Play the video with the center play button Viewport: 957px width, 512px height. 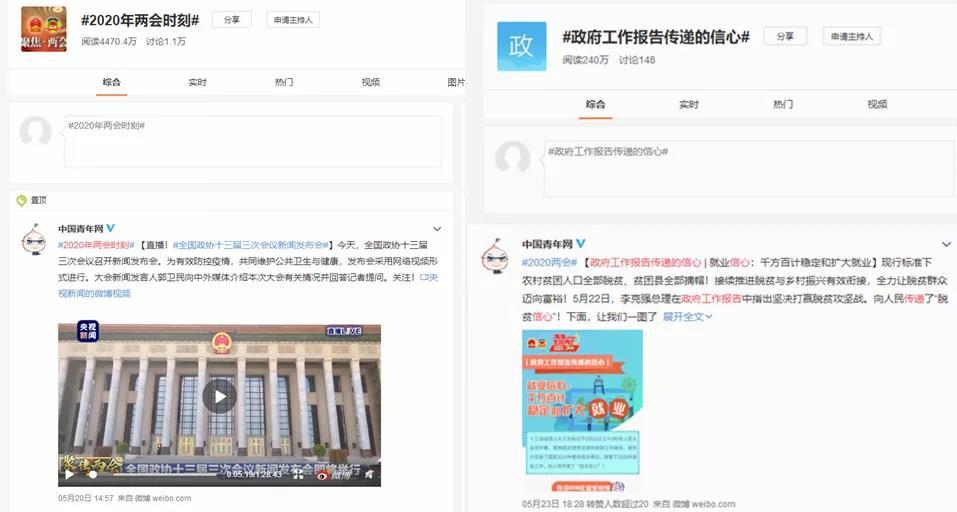coord(219,396)
